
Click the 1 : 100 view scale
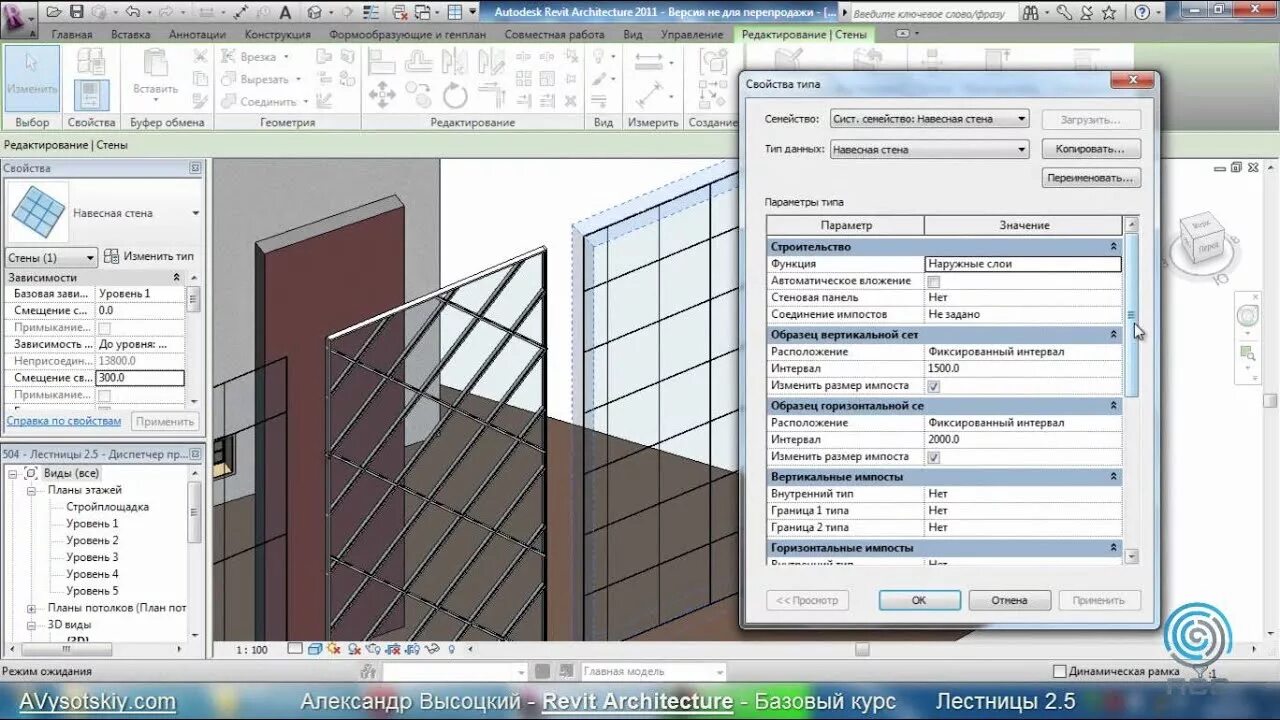[x=251, y=650]
